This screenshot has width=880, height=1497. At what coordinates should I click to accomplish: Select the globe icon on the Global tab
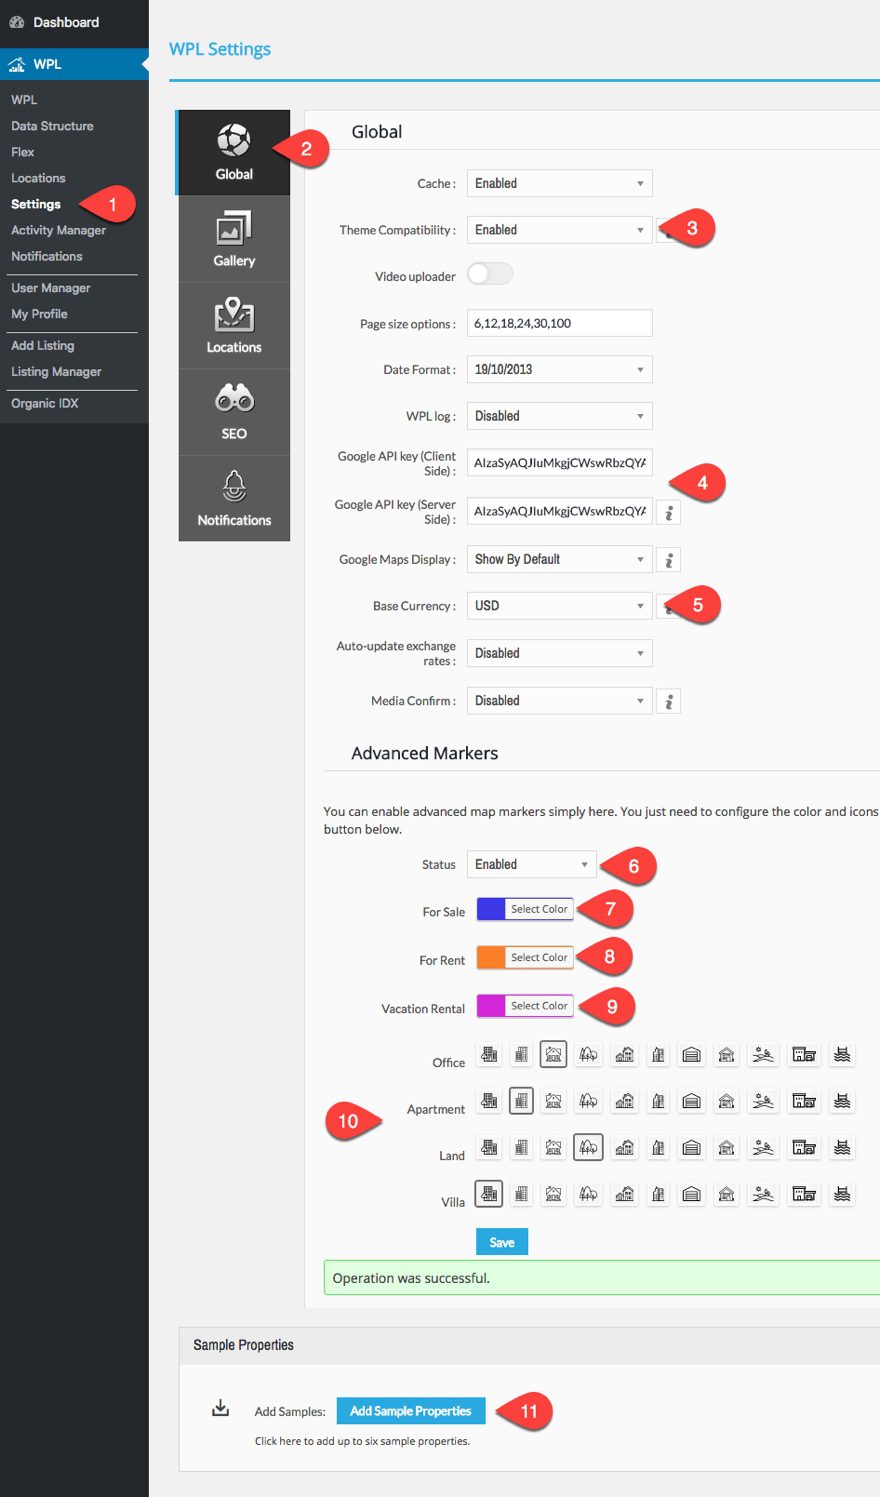[234, 140]
